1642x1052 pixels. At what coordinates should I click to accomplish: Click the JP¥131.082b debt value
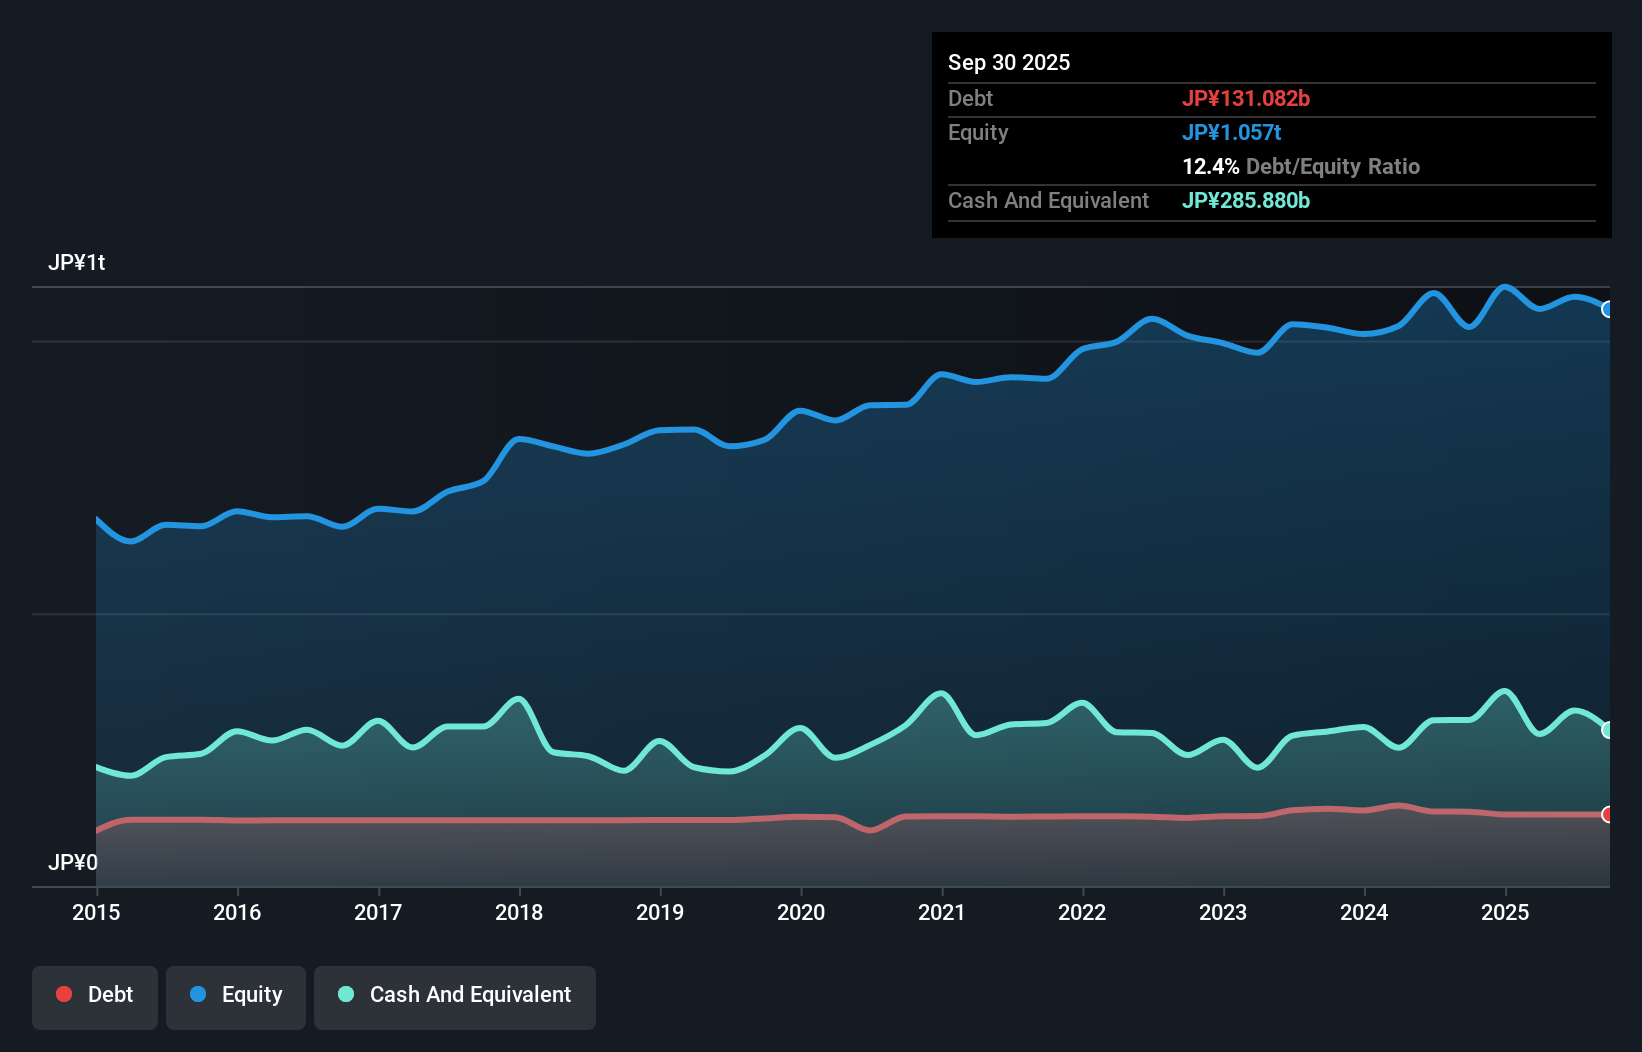tap(1247, 99)
